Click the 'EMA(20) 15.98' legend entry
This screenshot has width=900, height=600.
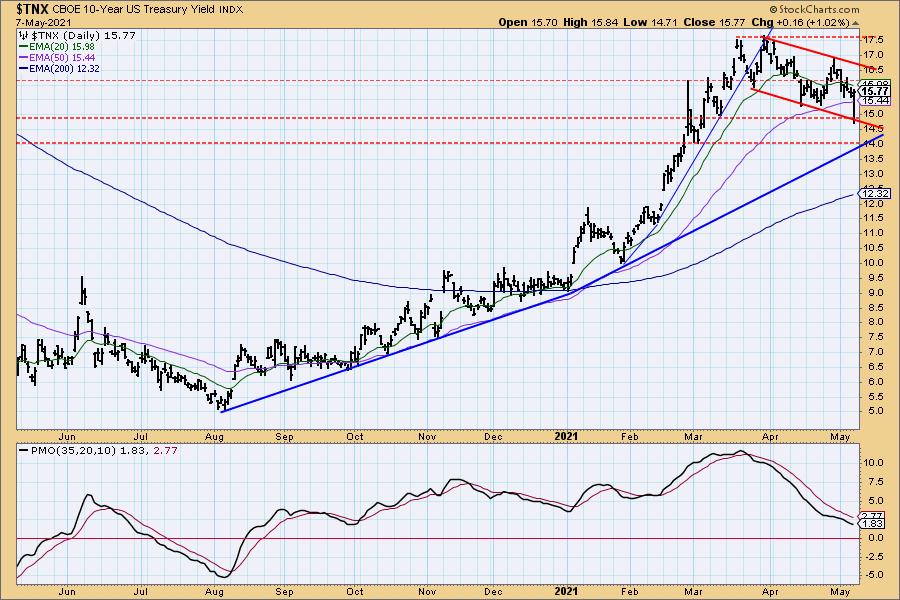tap(63, 47)
